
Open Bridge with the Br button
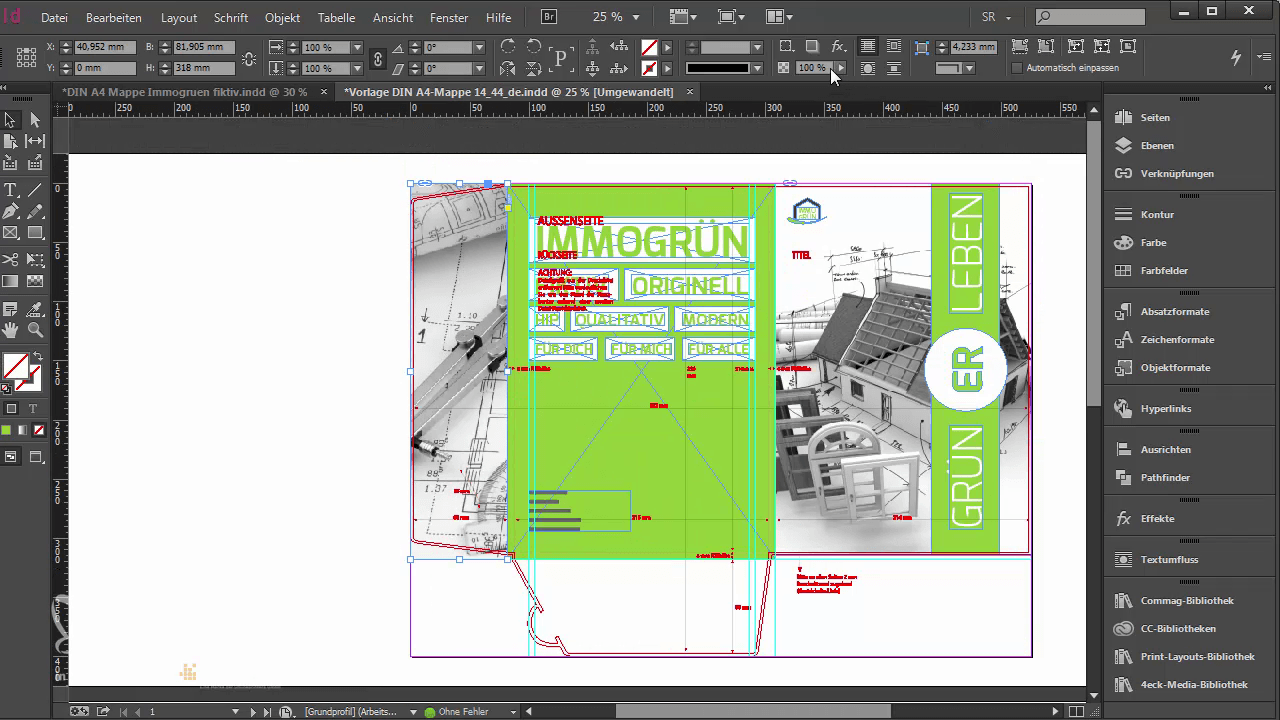[550, 17]
